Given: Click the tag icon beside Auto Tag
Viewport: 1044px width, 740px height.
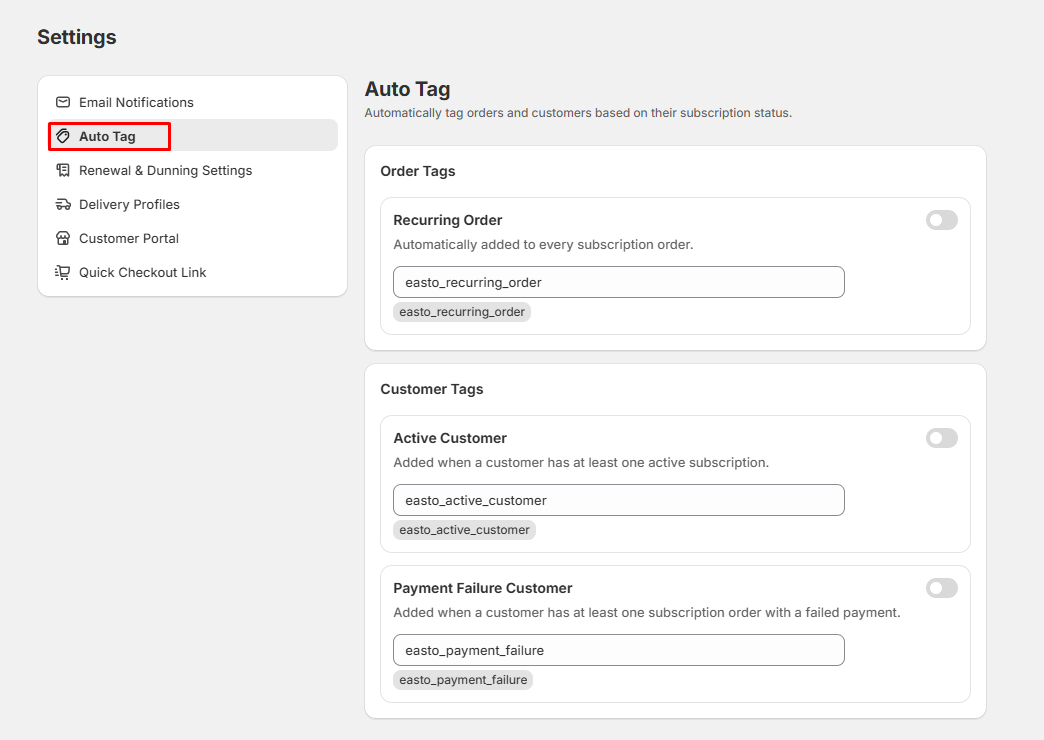Looking at the screenshot, I should pos(63,136).
